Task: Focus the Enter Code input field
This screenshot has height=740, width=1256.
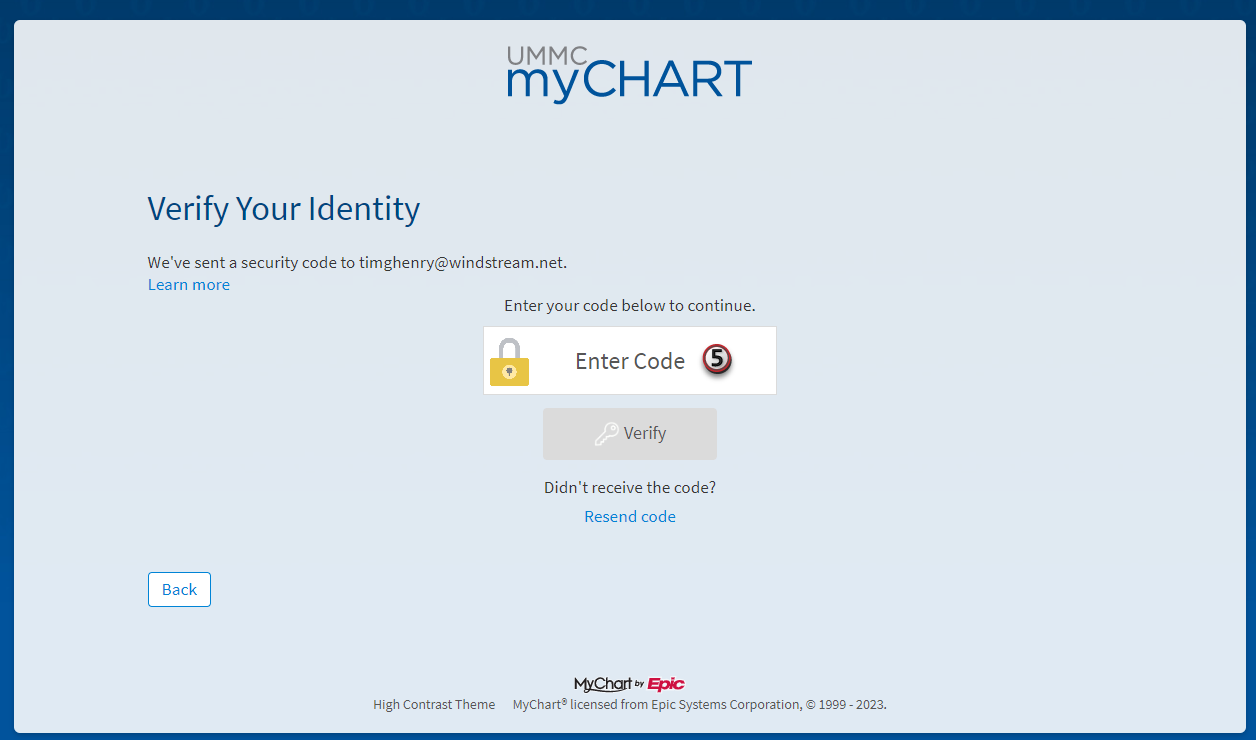Action: [630, 361]
